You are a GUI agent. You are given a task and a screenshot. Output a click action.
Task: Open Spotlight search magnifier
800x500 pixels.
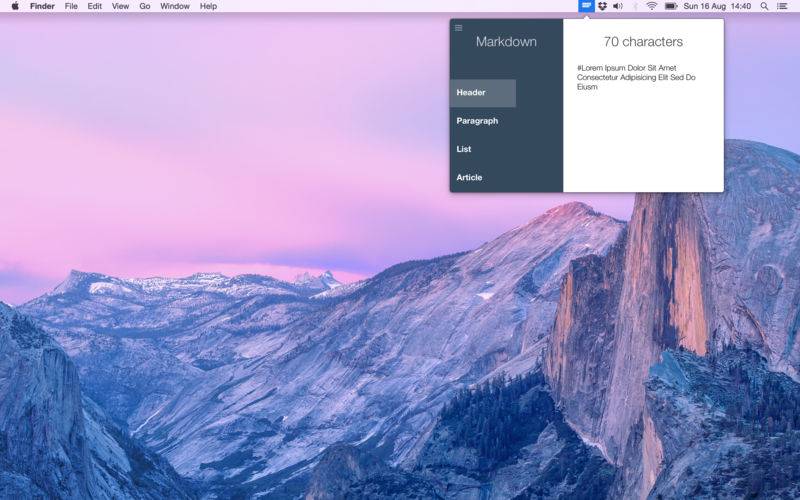pyautogui.click(x=764, y=6)
